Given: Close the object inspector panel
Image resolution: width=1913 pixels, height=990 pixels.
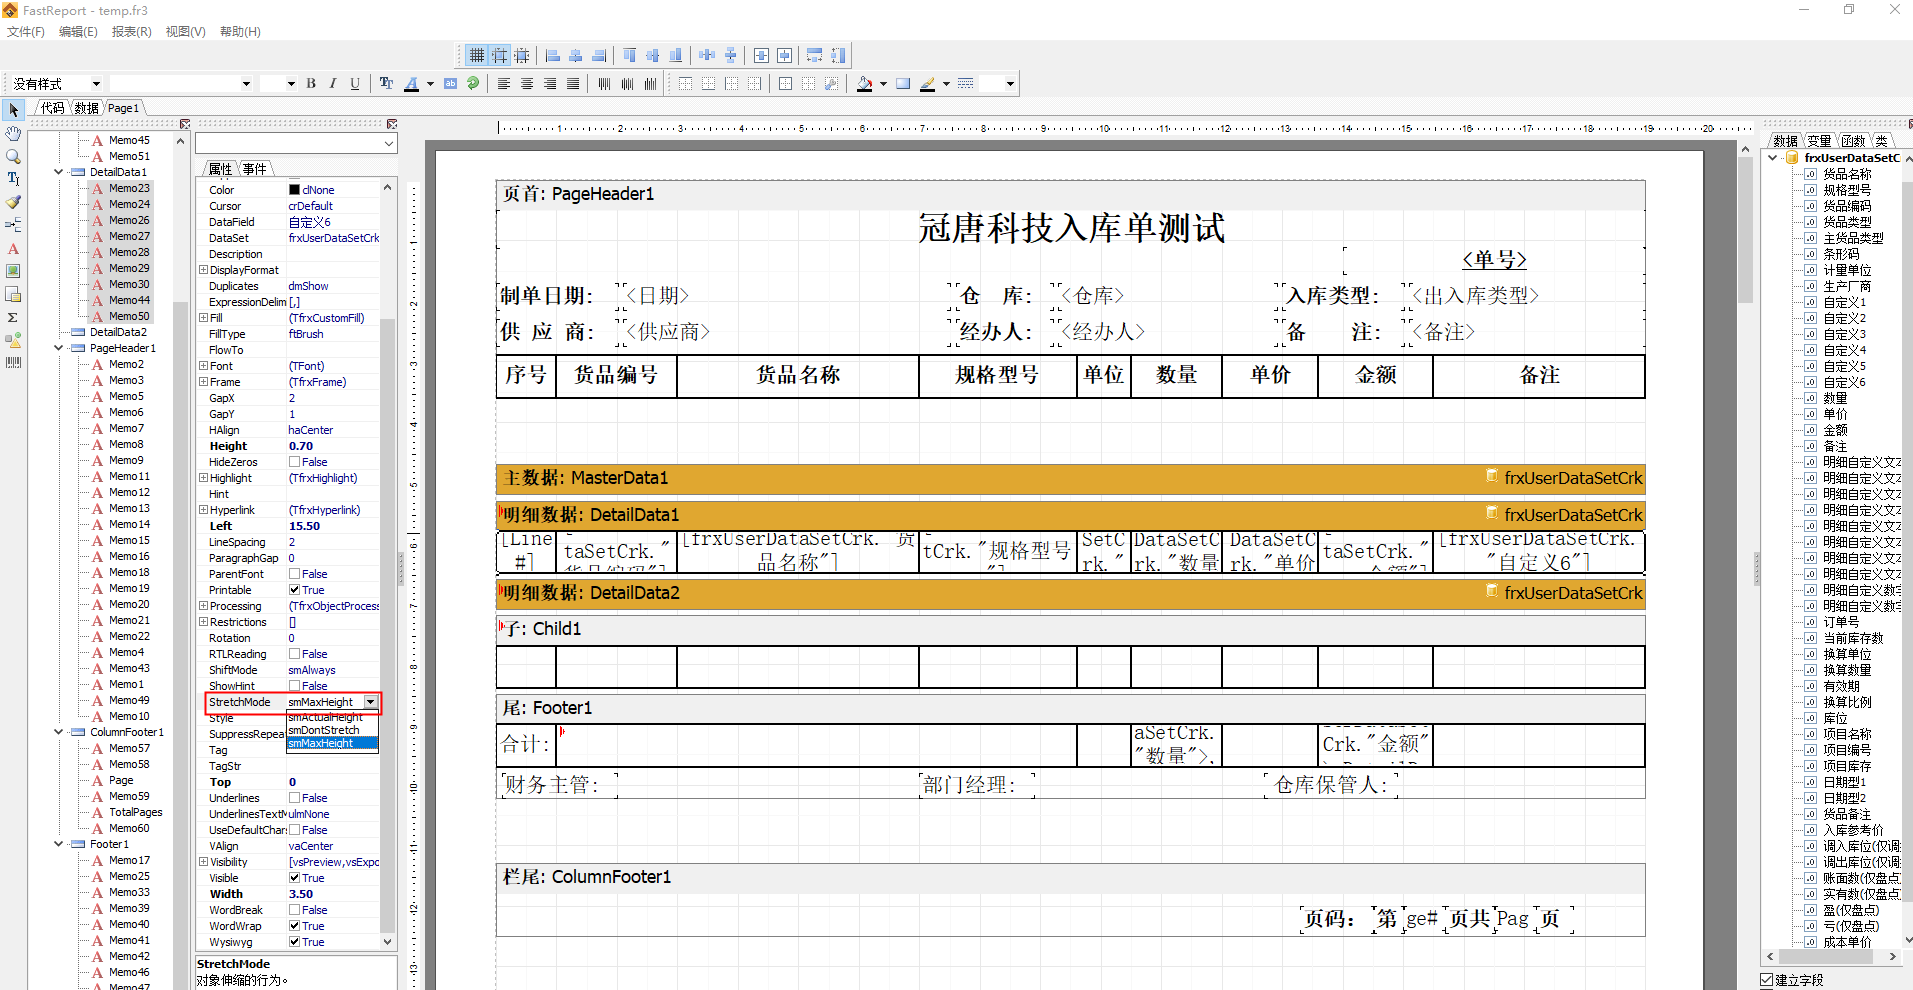Looking at the screenshot, I should click(x=392, y=124).
